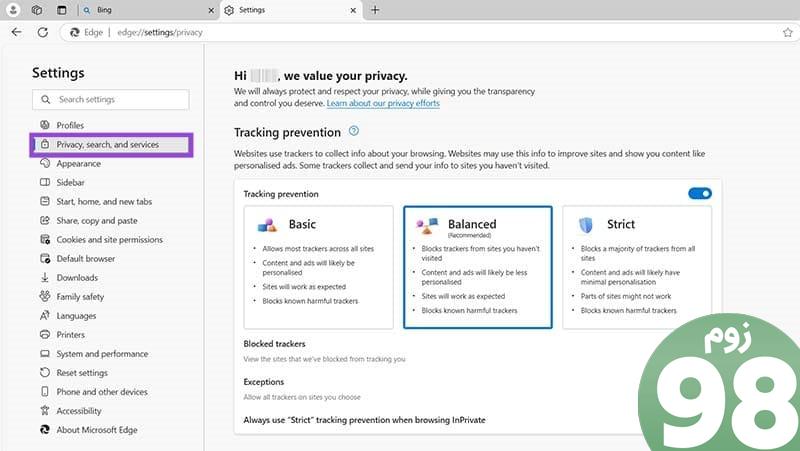Screen dimensions: 800x451
Task: Follow Learn about our privacy efforts link
Action: 383,103
